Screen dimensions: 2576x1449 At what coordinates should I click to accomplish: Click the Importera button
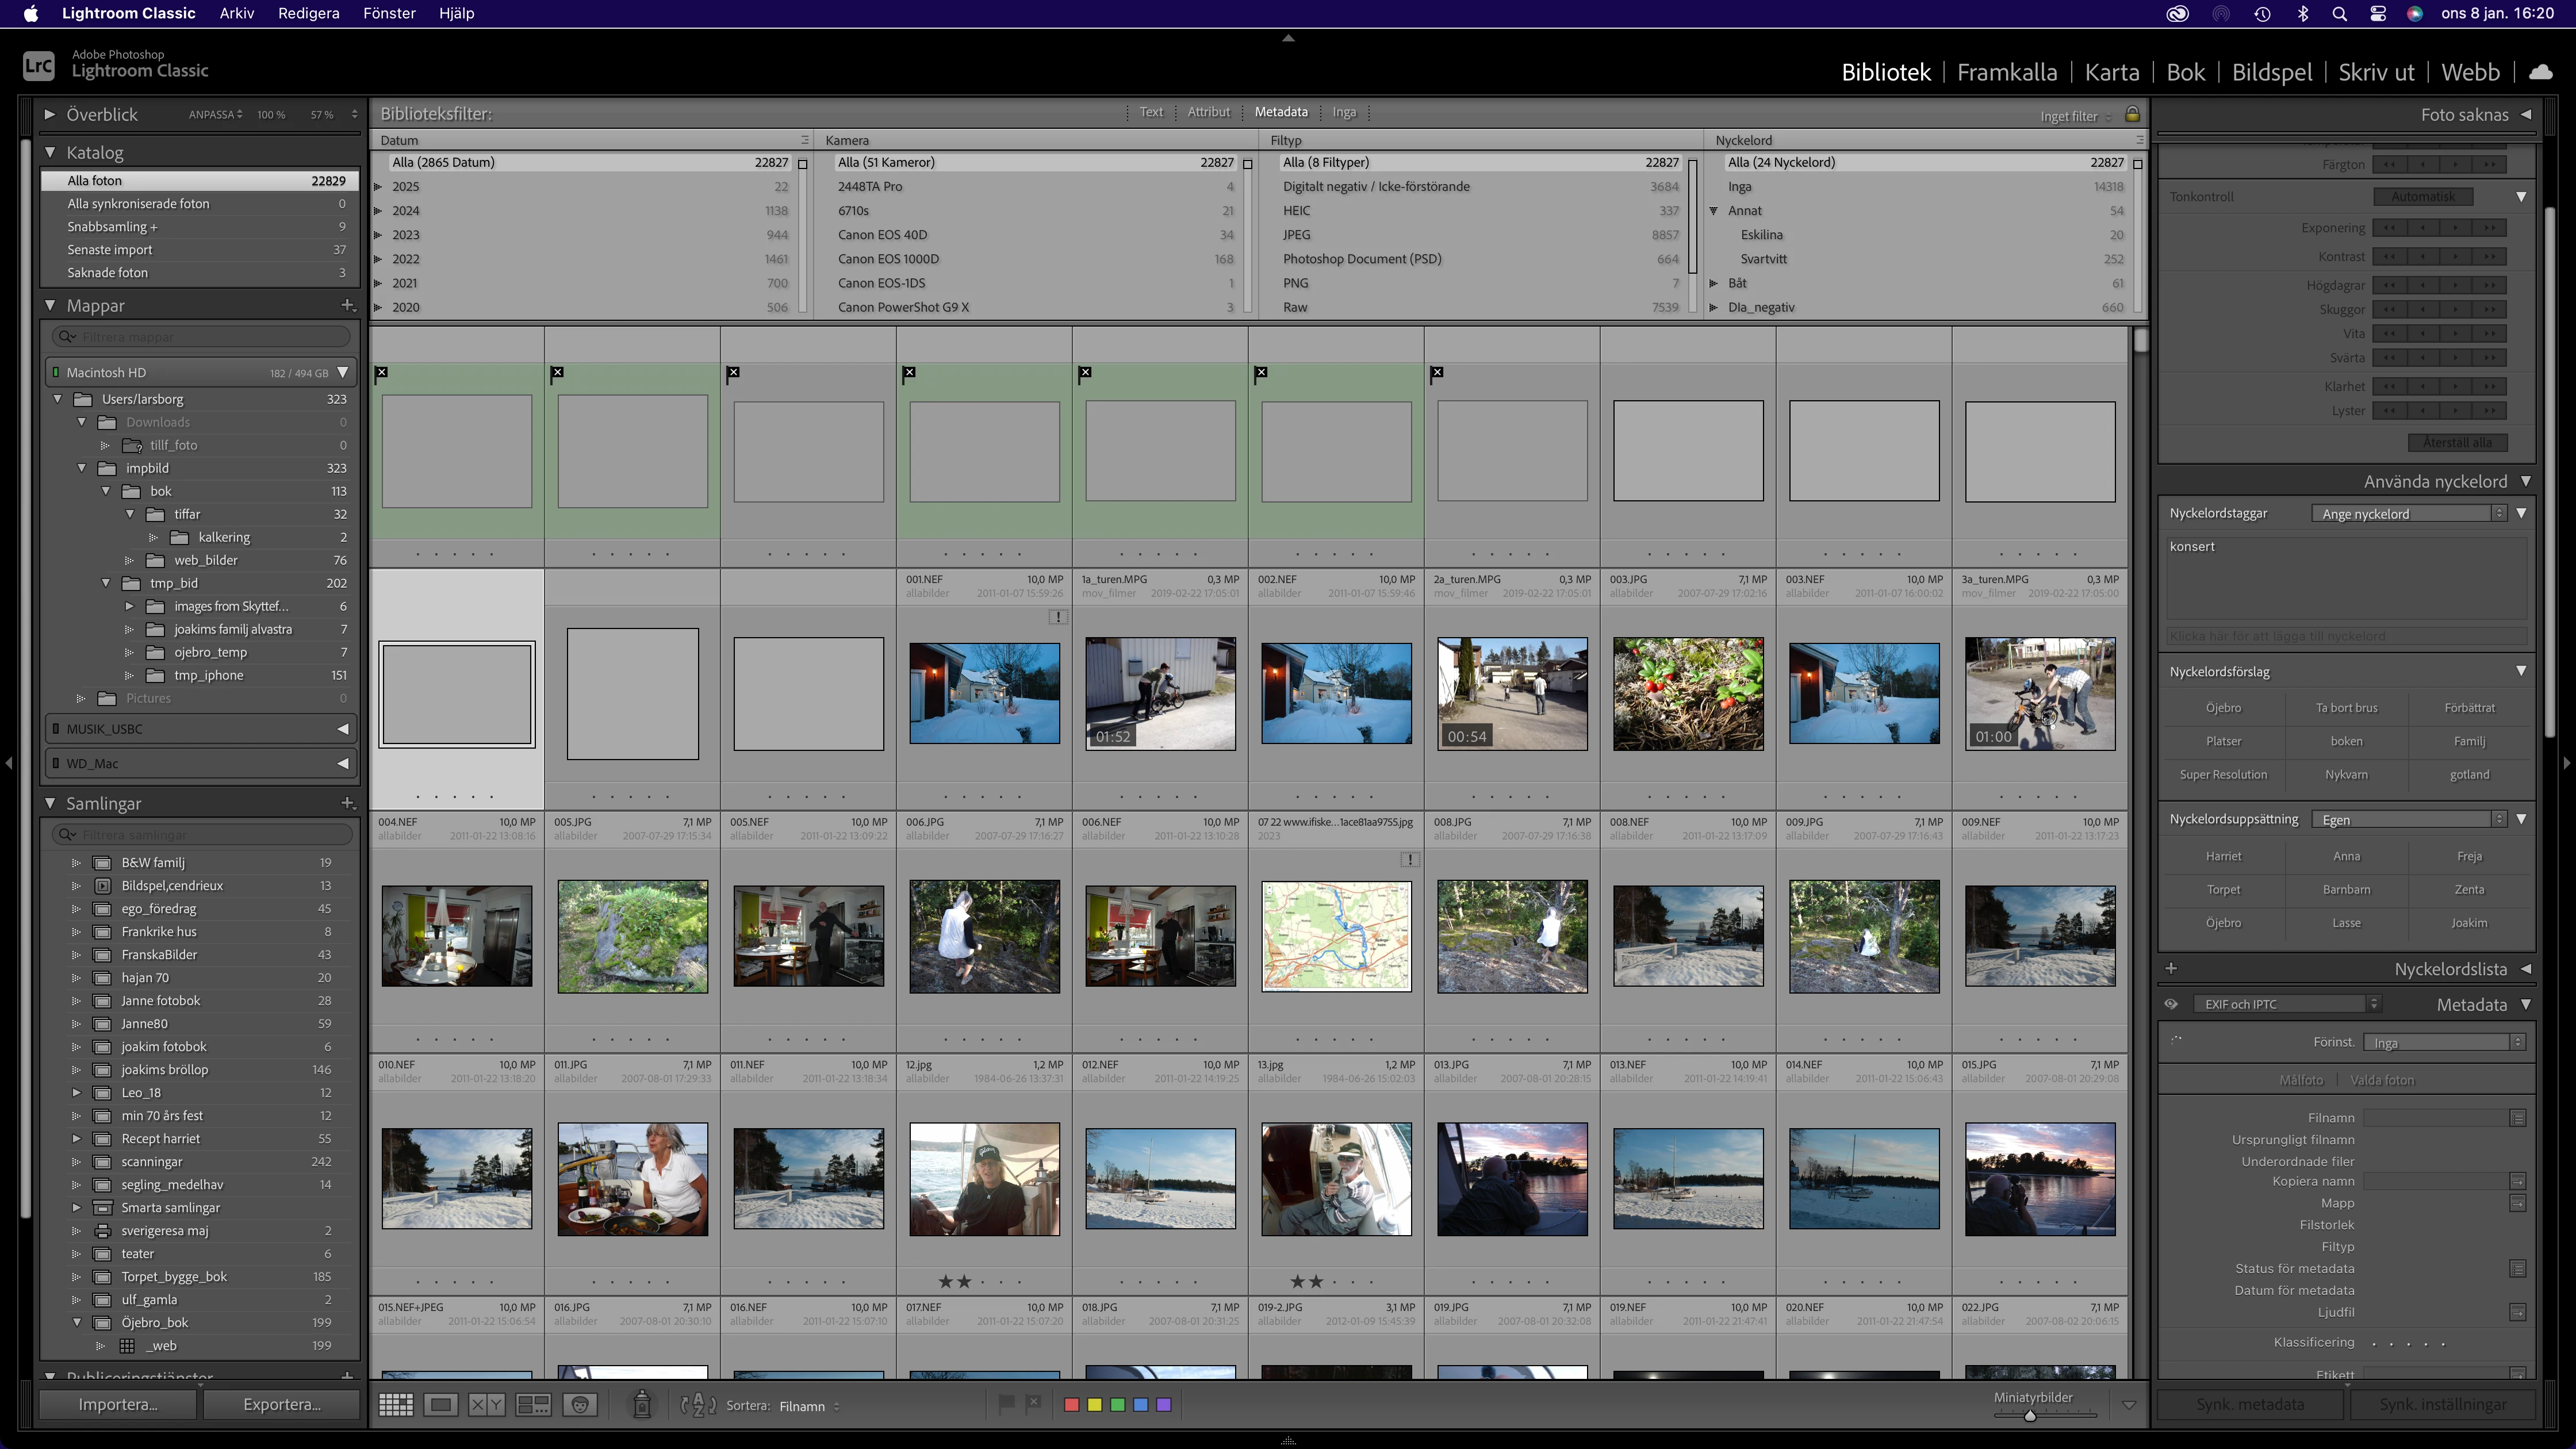click(x=117, y=1404)
